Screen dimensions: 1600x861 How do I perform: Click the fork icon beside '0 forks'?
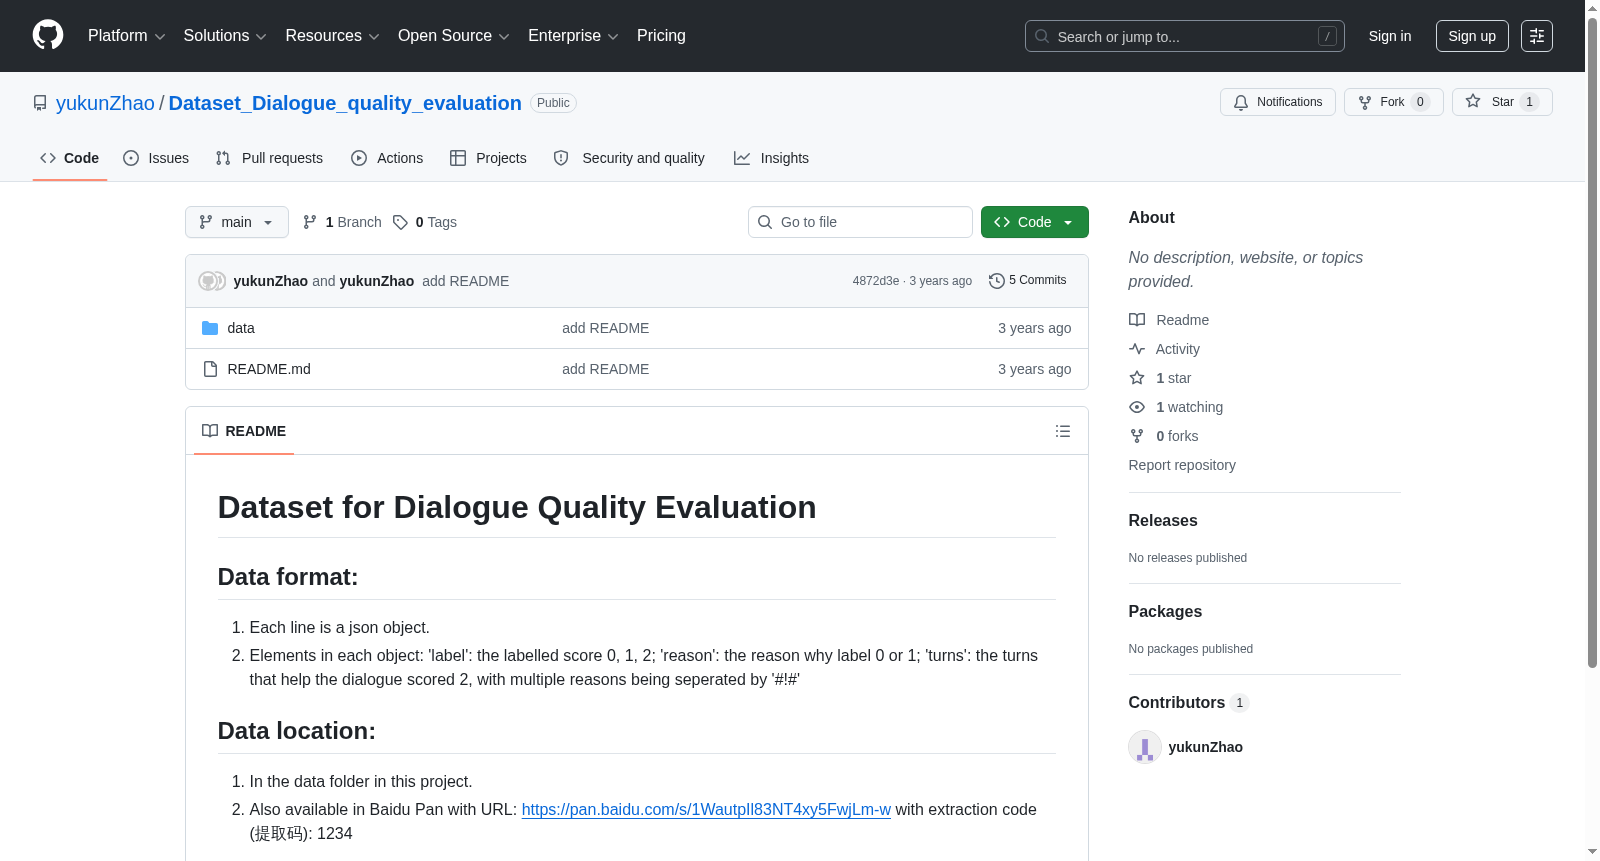tap(1137, 436)
